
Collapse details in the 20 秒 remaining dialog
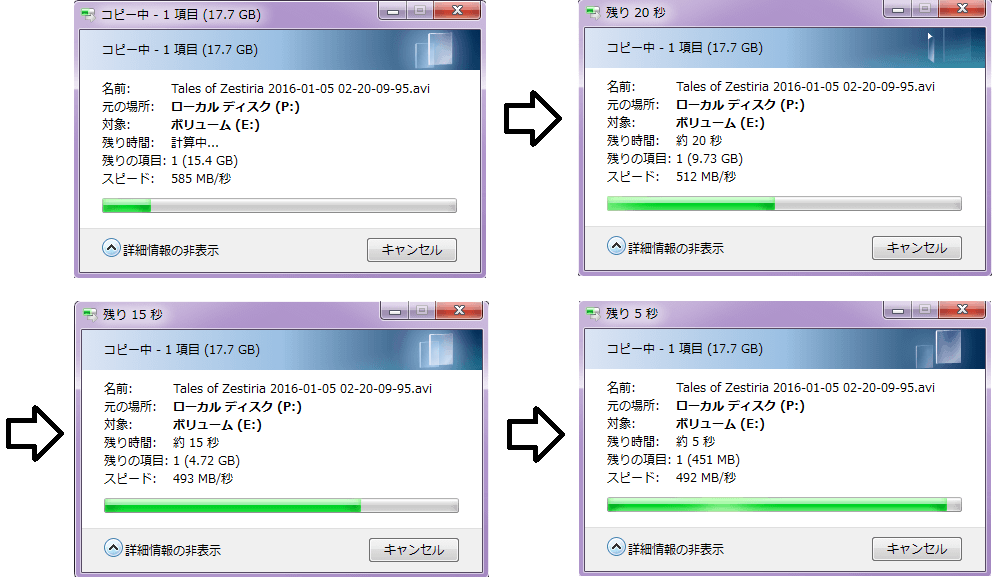(665, 247)
